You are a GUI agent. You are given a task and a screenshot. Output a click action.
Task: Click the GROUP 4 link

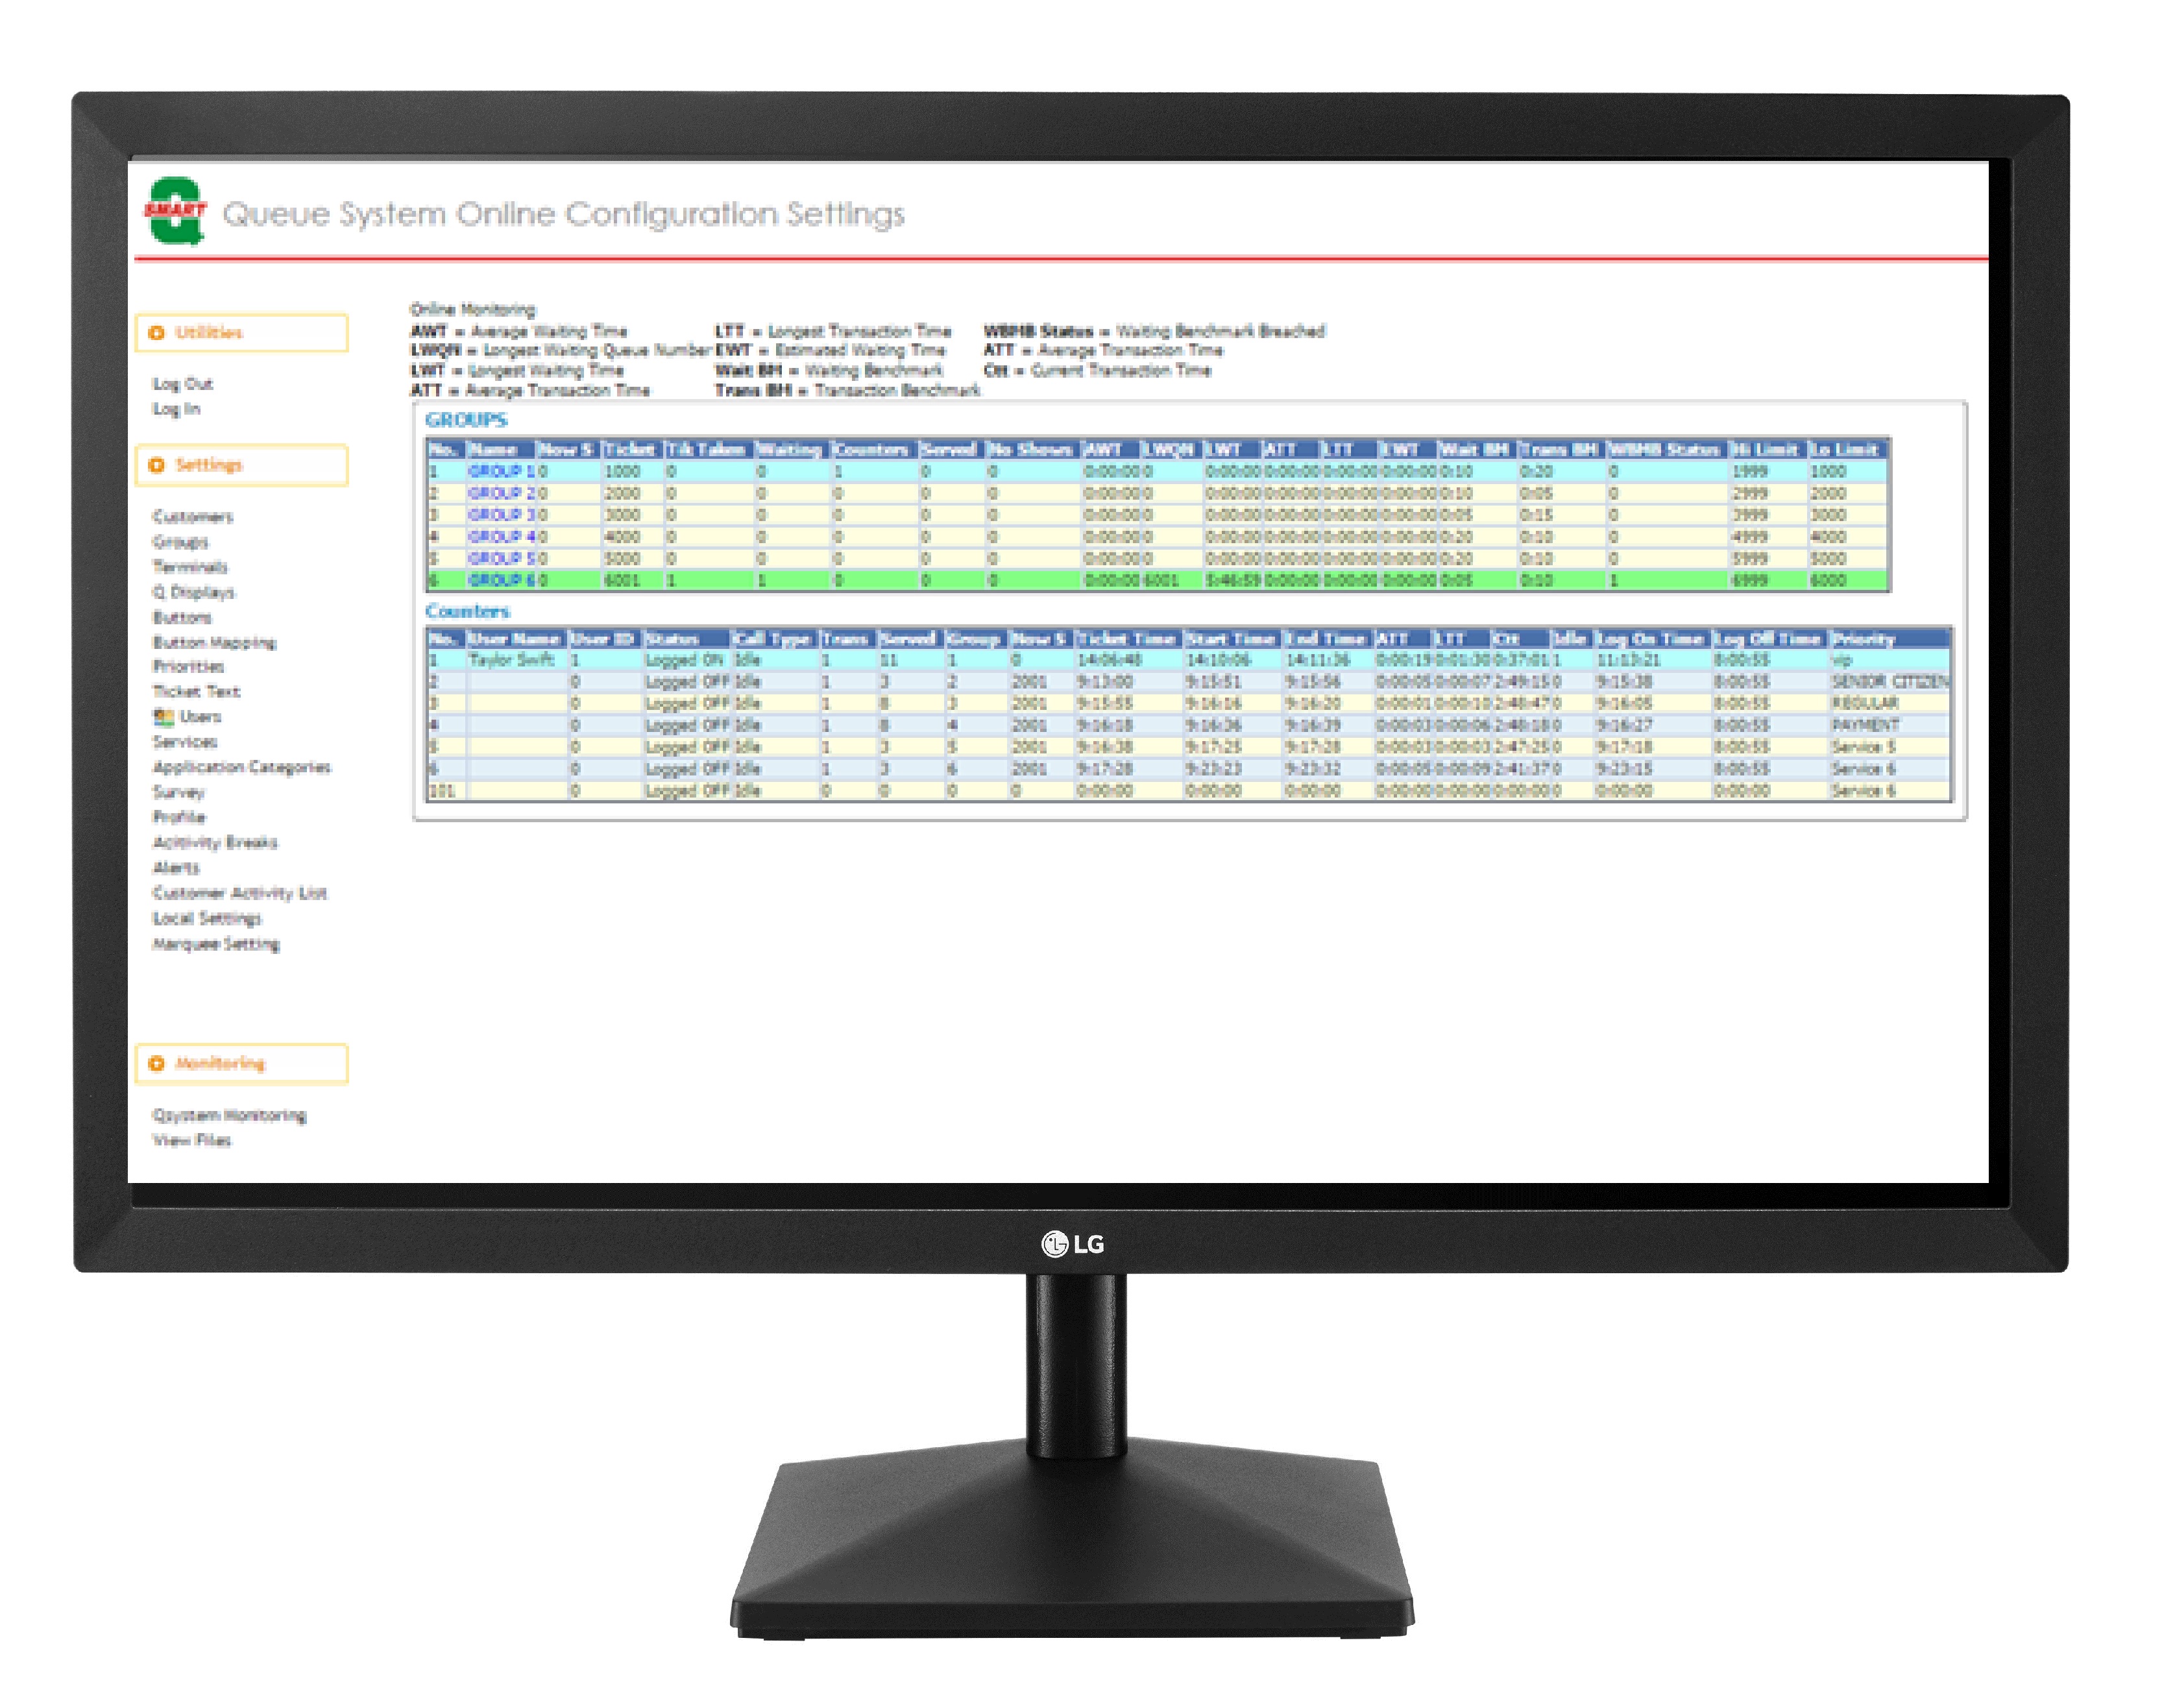click(x=501, y=537)
